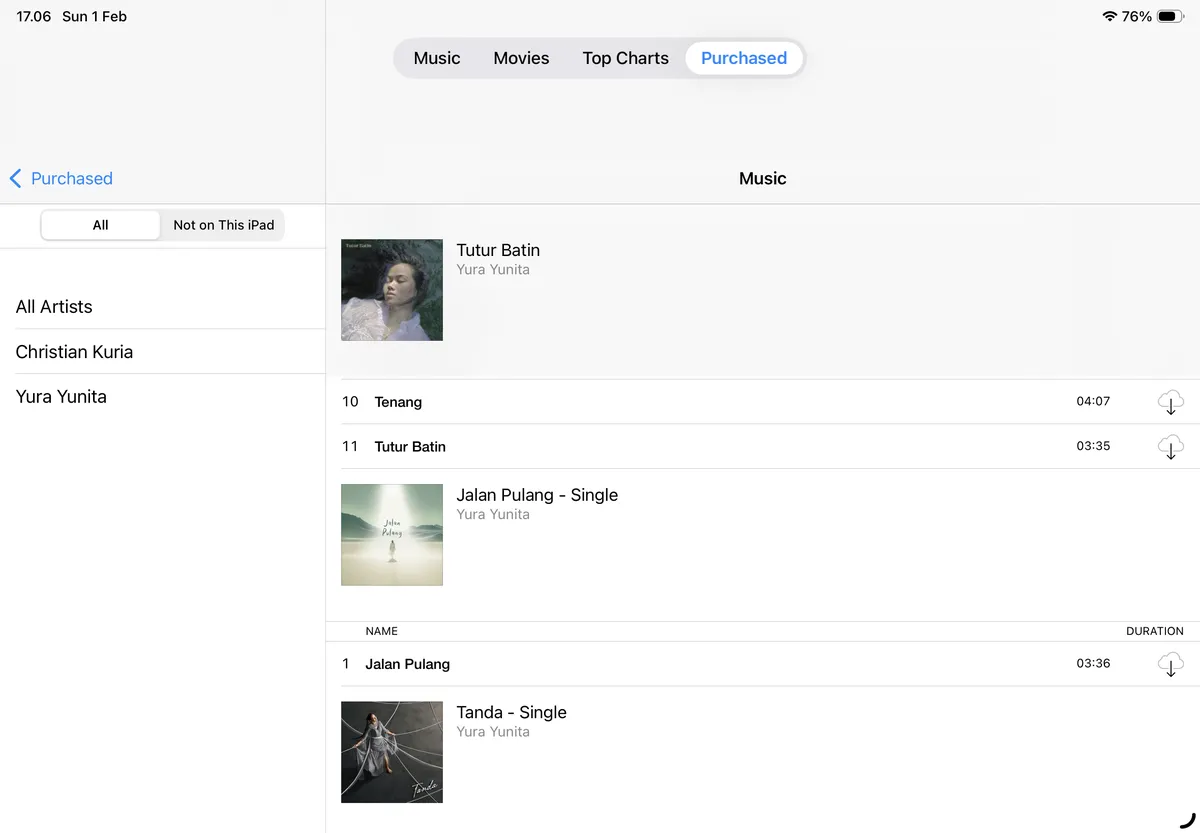Tap the battery indicator icon
Viewport: 1200px width, 833px height.
pos(1169,17)
